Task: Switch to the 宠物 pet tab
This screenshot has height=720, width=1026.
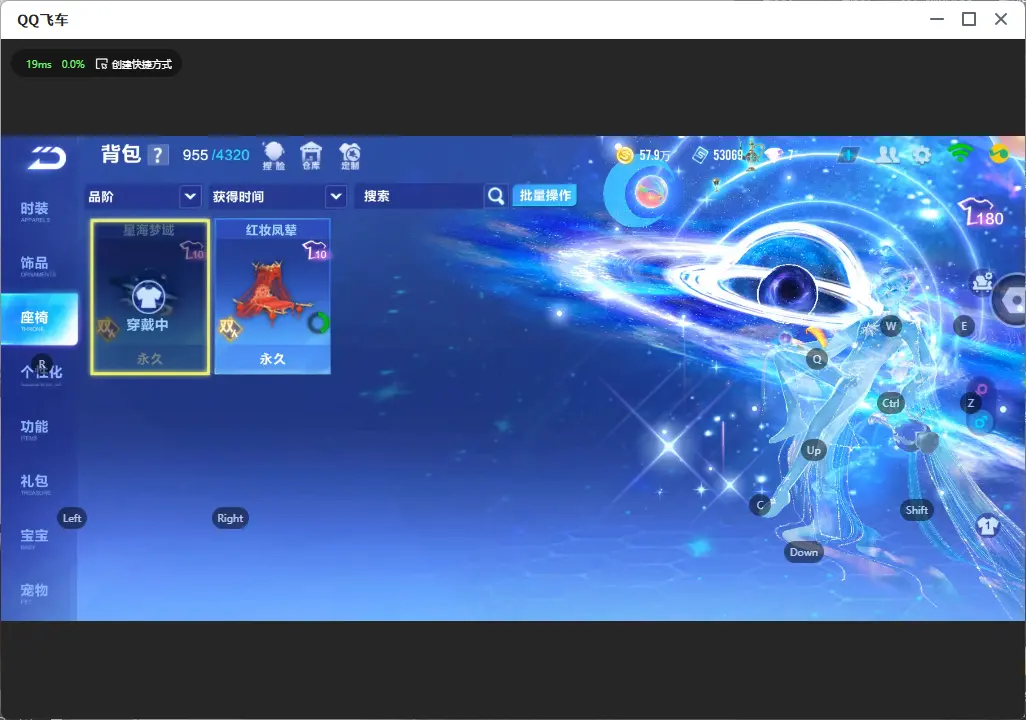Action: 34,592
